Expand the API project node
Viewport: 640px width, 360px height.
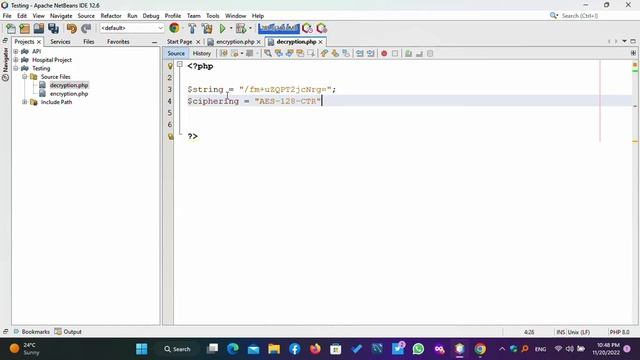coord(16,51)
